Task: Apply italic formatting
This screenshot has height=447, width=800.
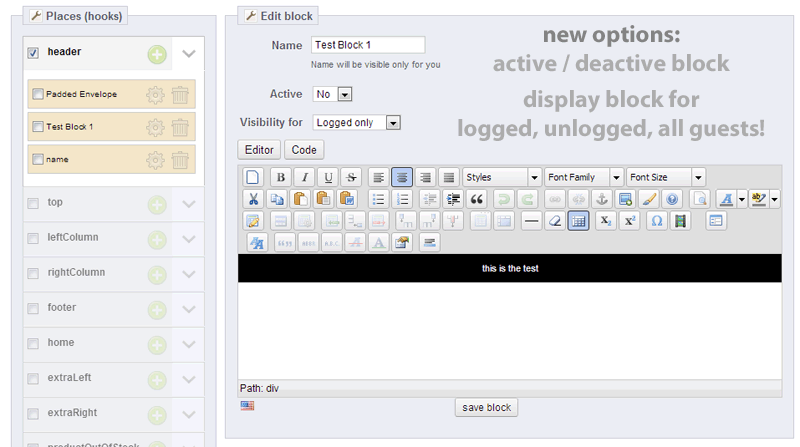Action: pos(303,177)
